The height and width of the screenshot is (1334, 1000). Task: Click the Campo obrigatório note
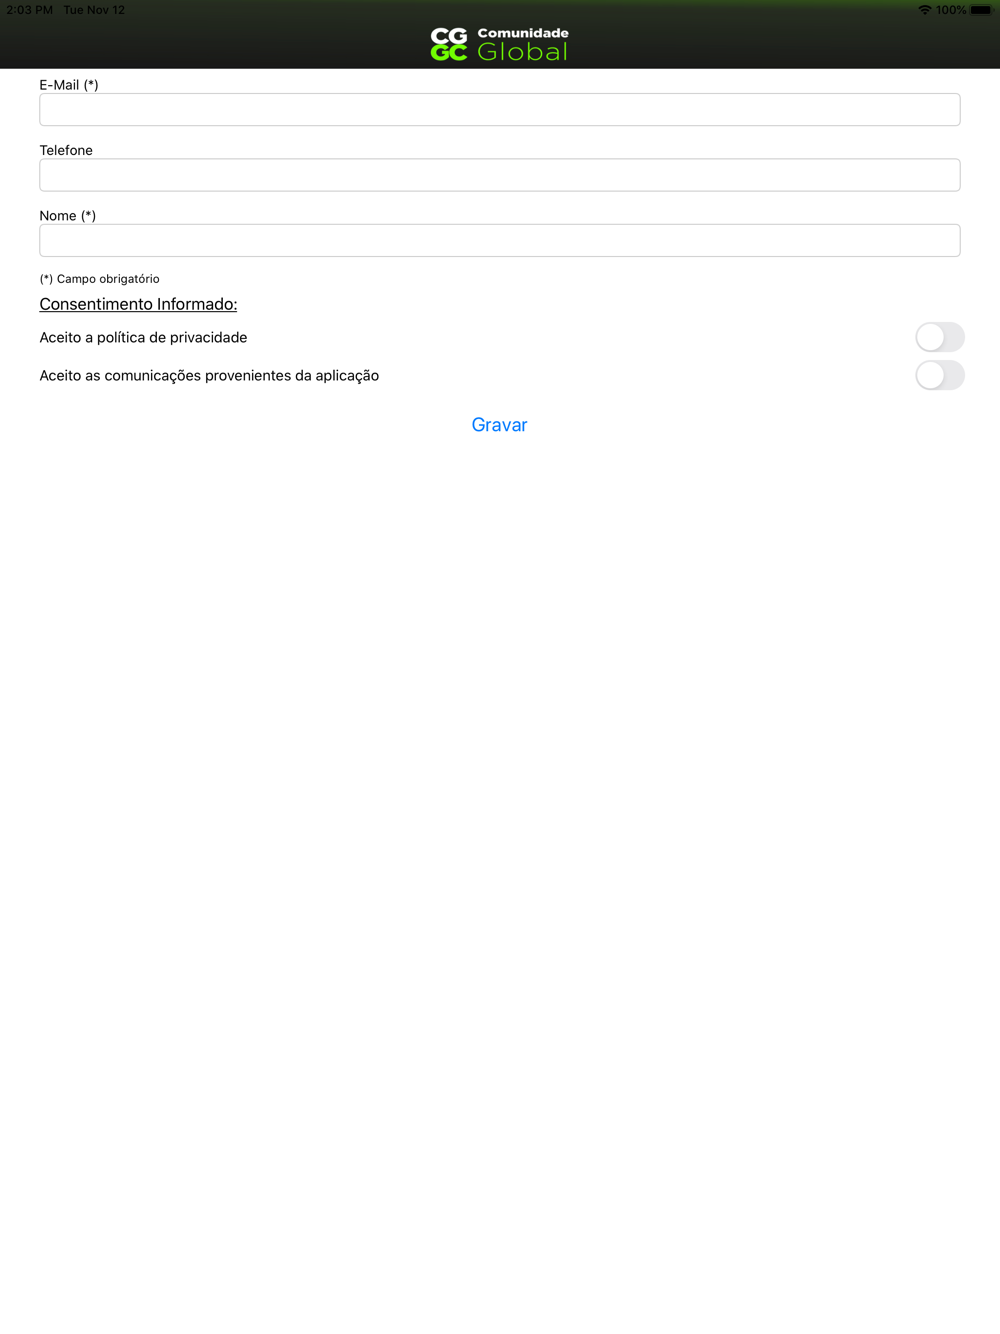click(x=99, y=279)
